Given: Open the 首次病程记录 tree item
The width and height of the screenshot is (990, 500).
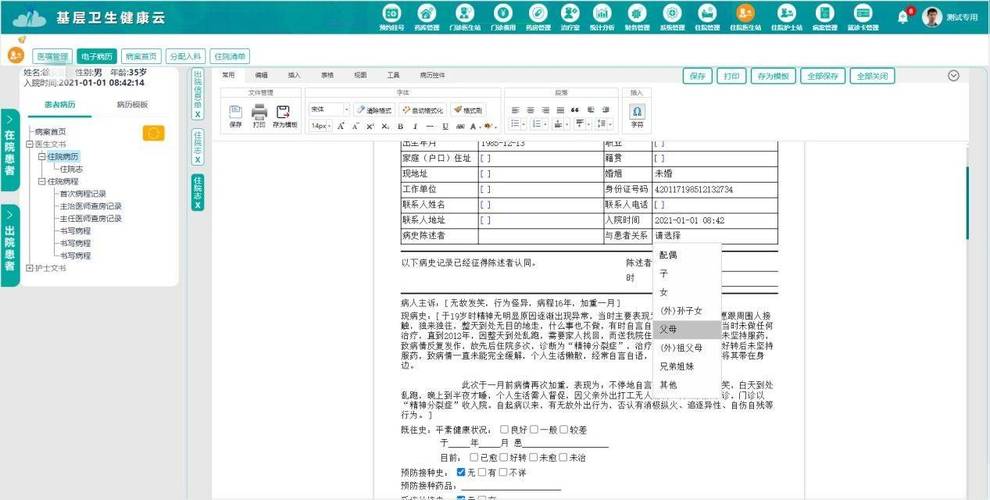Looking at the screenshot, I should point(83,194).
